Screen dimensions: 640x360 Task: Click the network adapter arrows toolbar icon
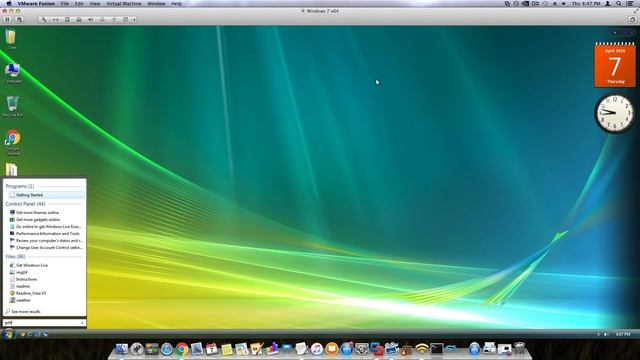(x=55, y=20)
